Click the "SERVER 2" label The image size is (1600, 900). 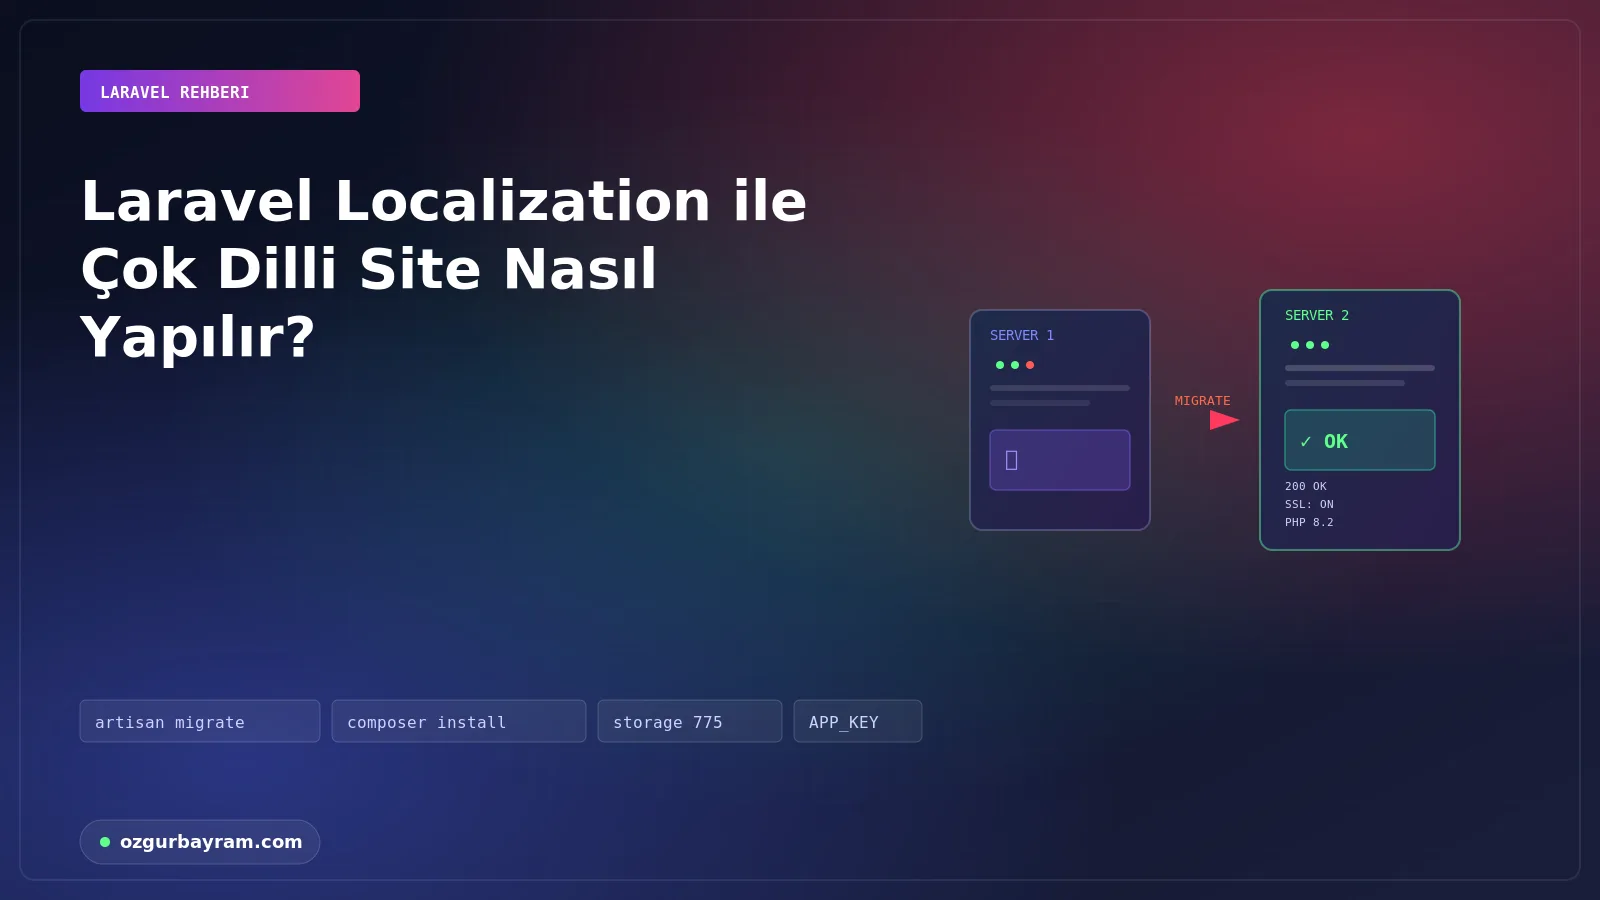tap(1317, 315)
